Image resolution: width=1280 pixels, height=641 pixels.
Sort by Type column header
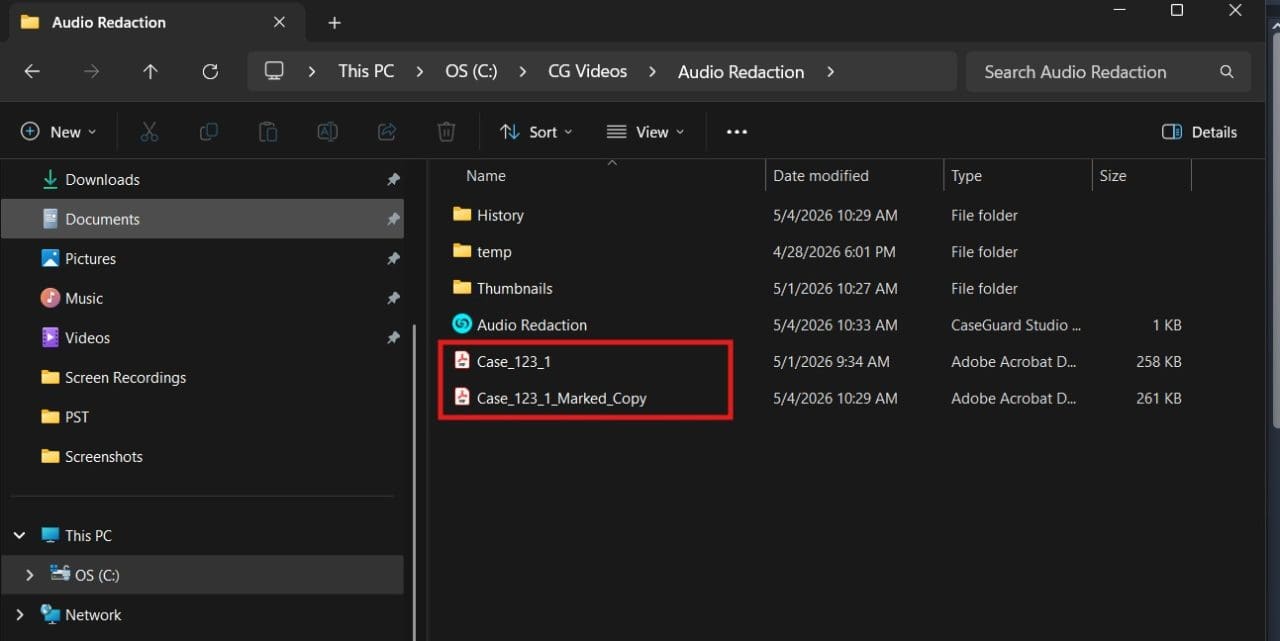[x=966, y=176]
